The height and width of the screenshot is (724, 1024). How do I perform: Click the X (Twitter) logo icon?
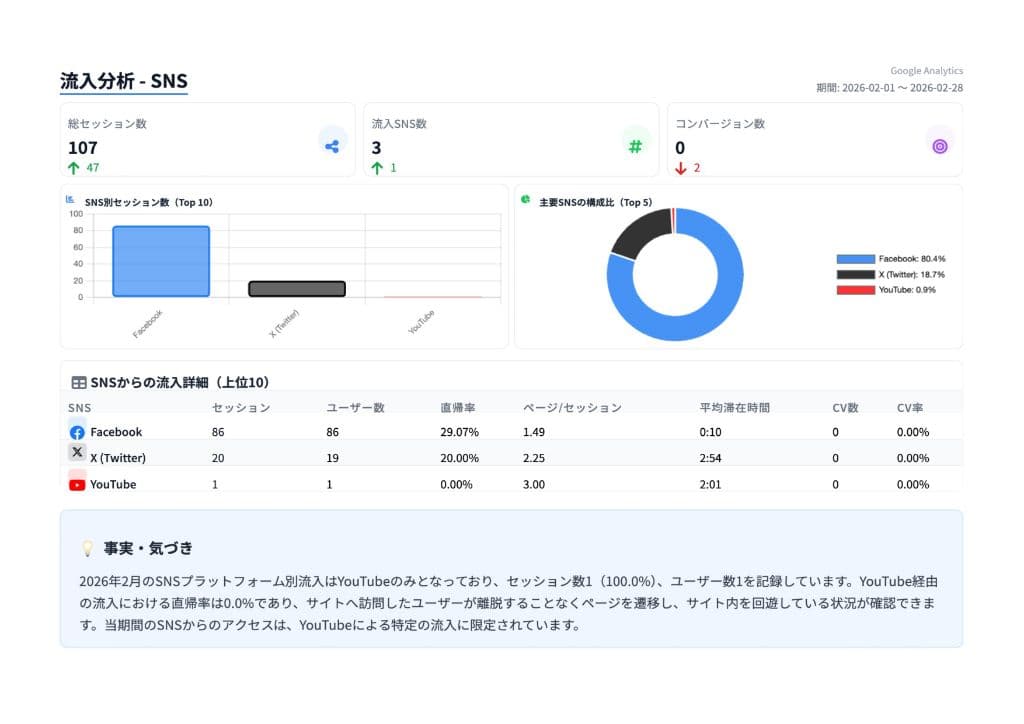[x=77, y=453]
